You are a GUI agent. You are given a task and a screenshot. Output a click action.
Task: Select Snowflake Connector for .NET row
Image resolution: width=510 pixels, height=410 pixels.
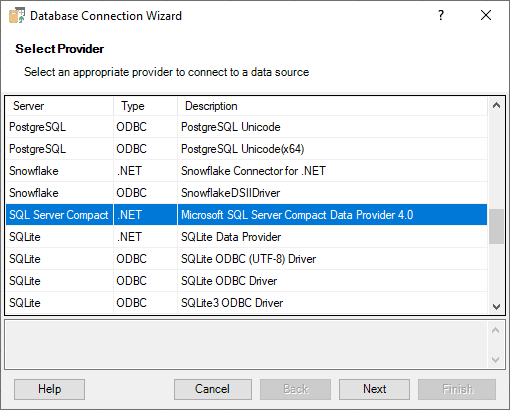[246, 171]
